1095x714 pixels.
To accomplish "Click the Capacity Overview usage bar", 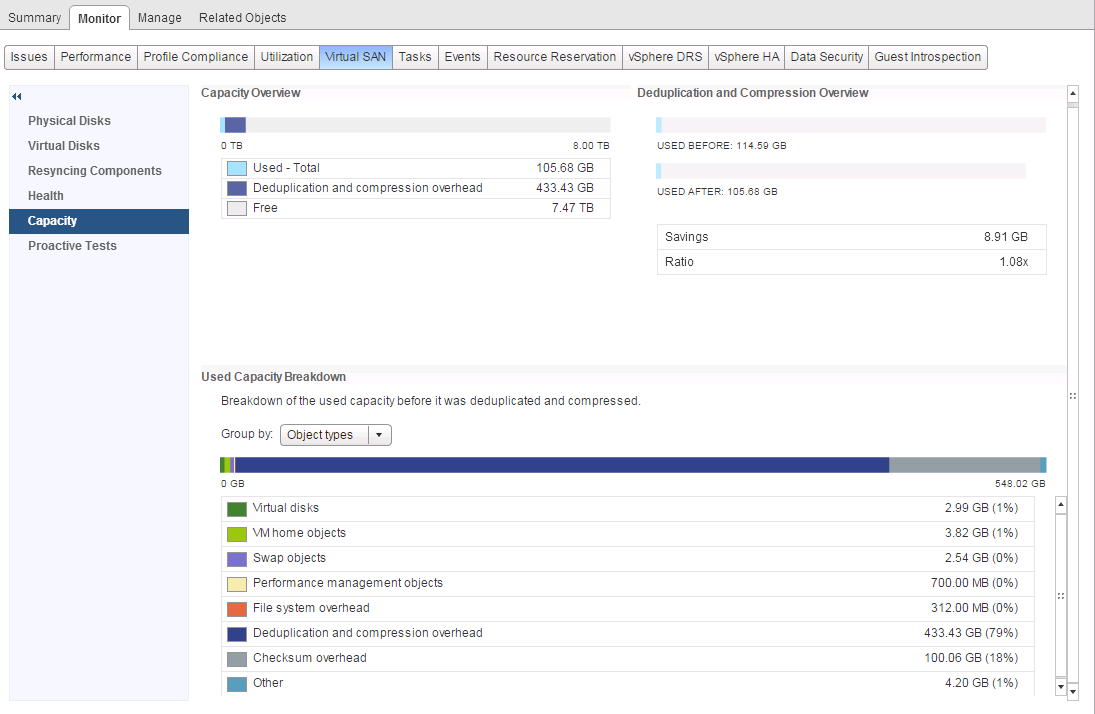I will (x=415, y=125).
